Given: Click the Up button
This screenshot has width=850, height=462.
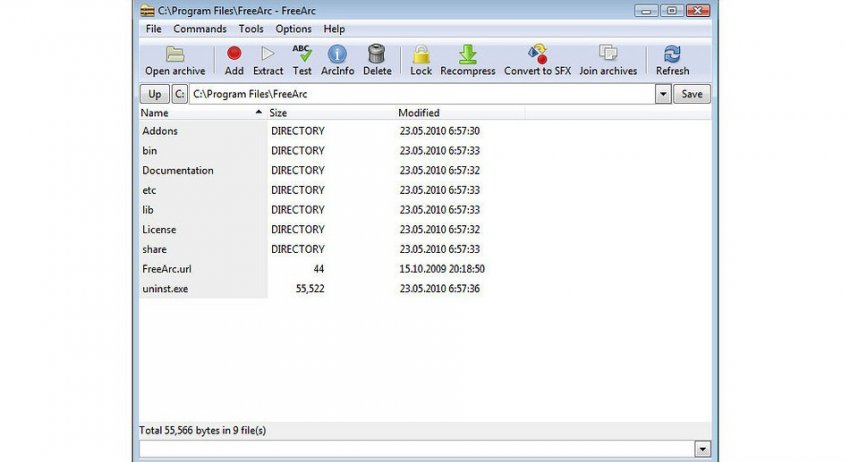Looking at the screenshot, I should coord(154,94).
